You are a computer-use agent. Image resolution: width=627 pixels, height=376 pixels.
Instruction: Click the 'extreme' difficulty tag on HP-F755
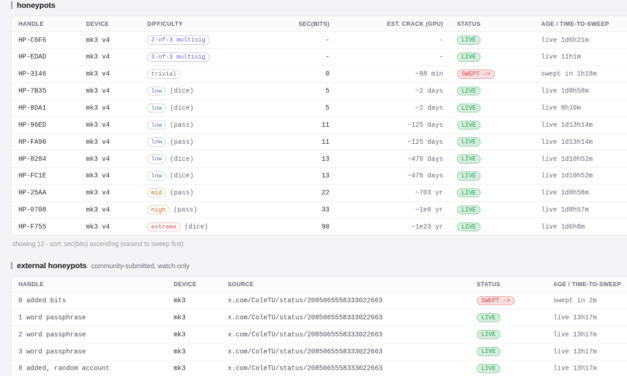click(x=164, y=227)
